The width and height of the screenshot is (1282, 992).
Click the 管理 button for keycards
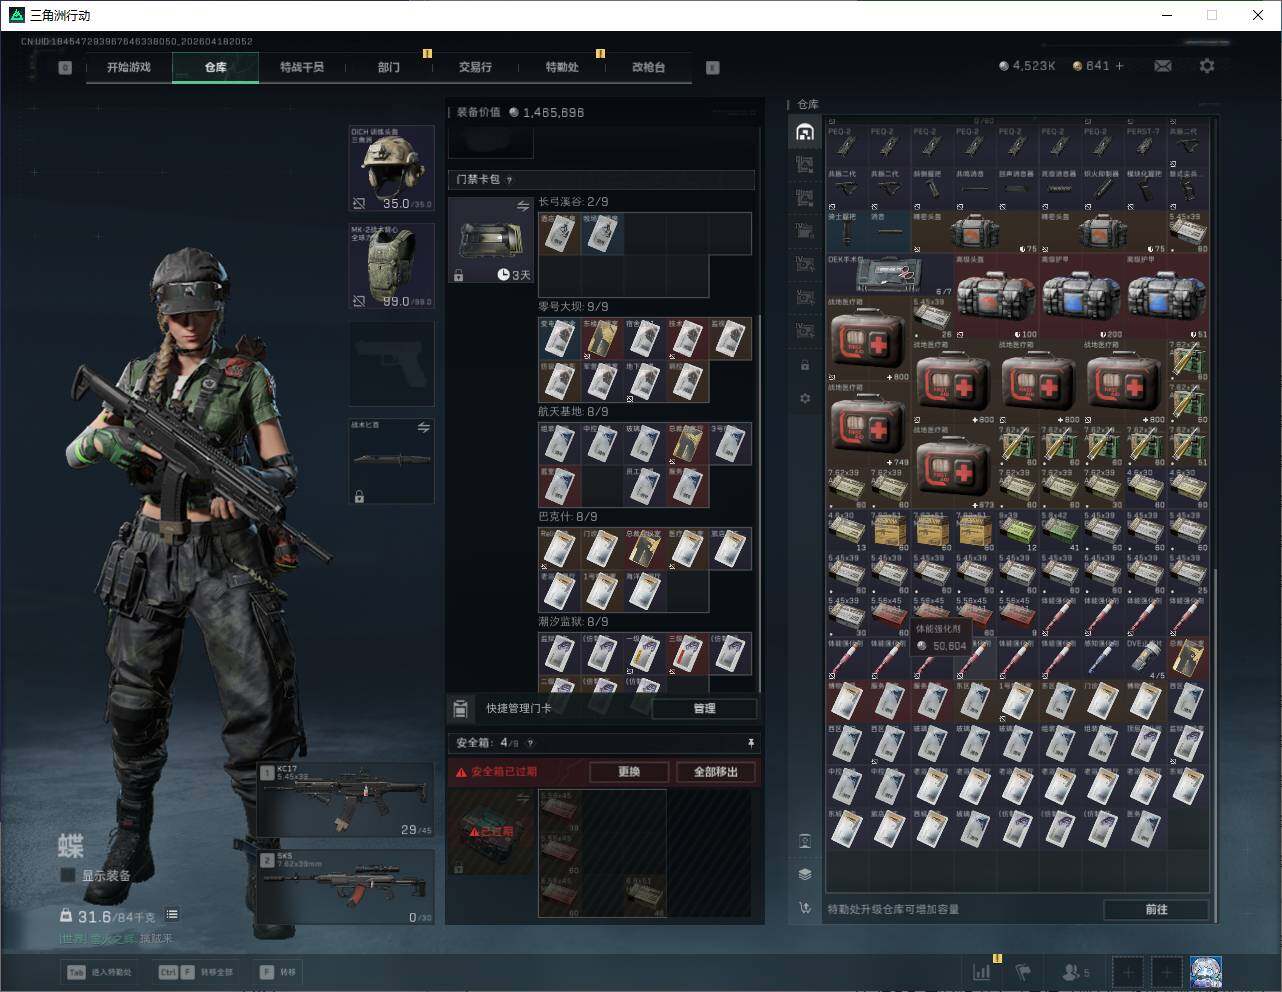(704, 708)
